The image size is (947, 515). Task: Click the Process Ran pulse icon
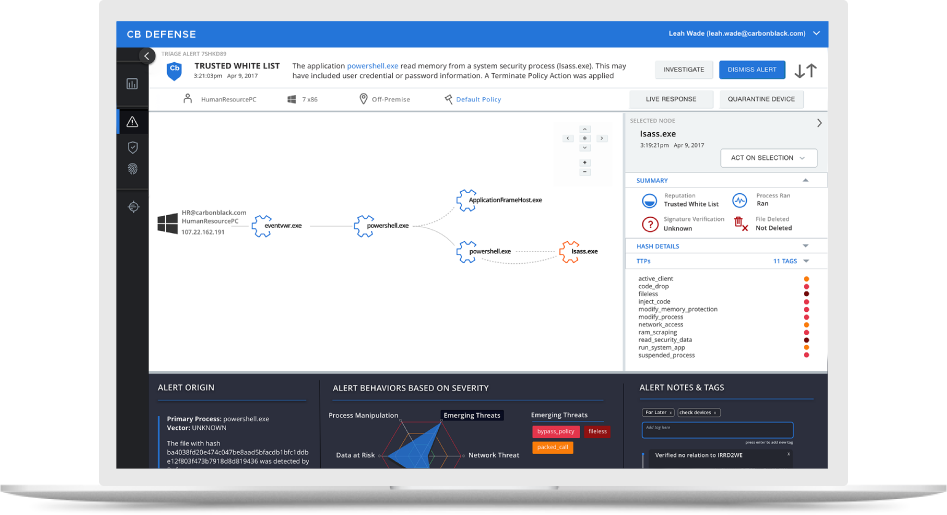[x=740, y=200]
